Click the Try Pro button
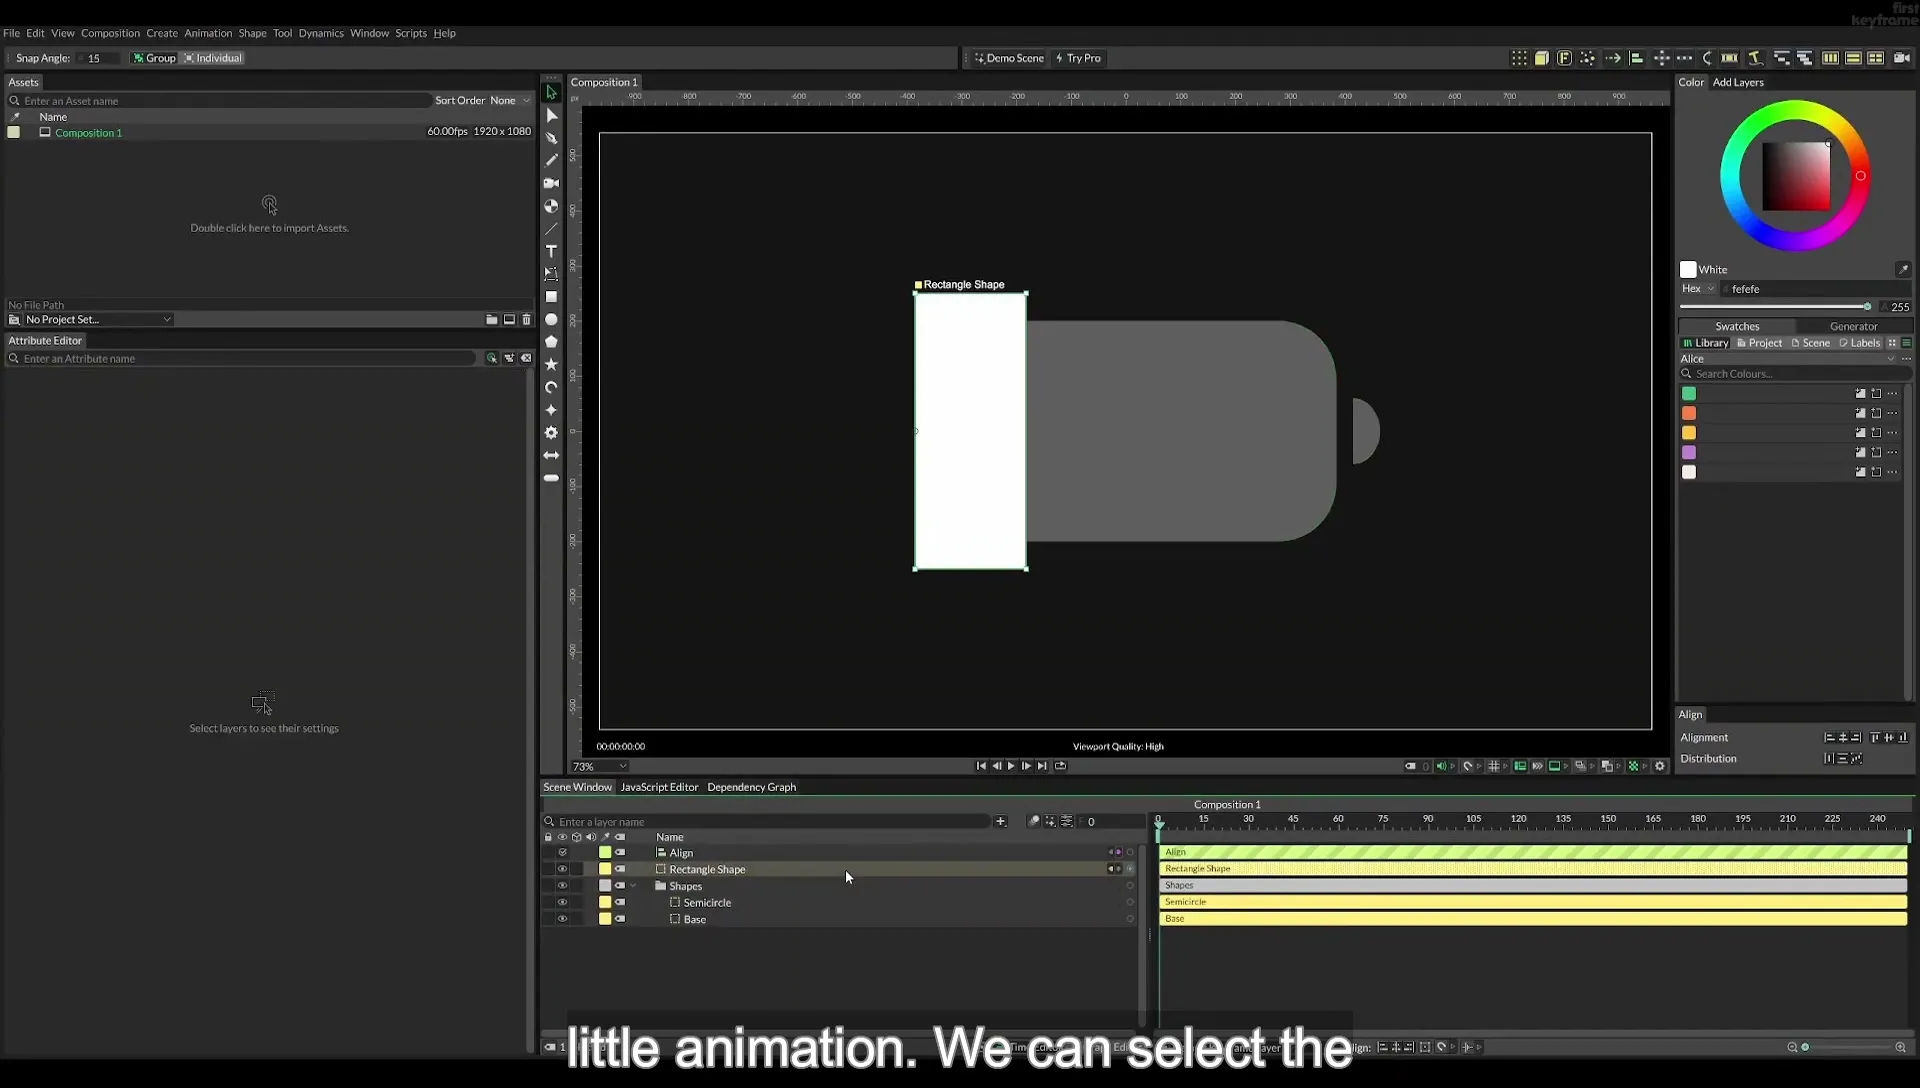This screenshot has width=1920, height=1088. point(1078,58)
